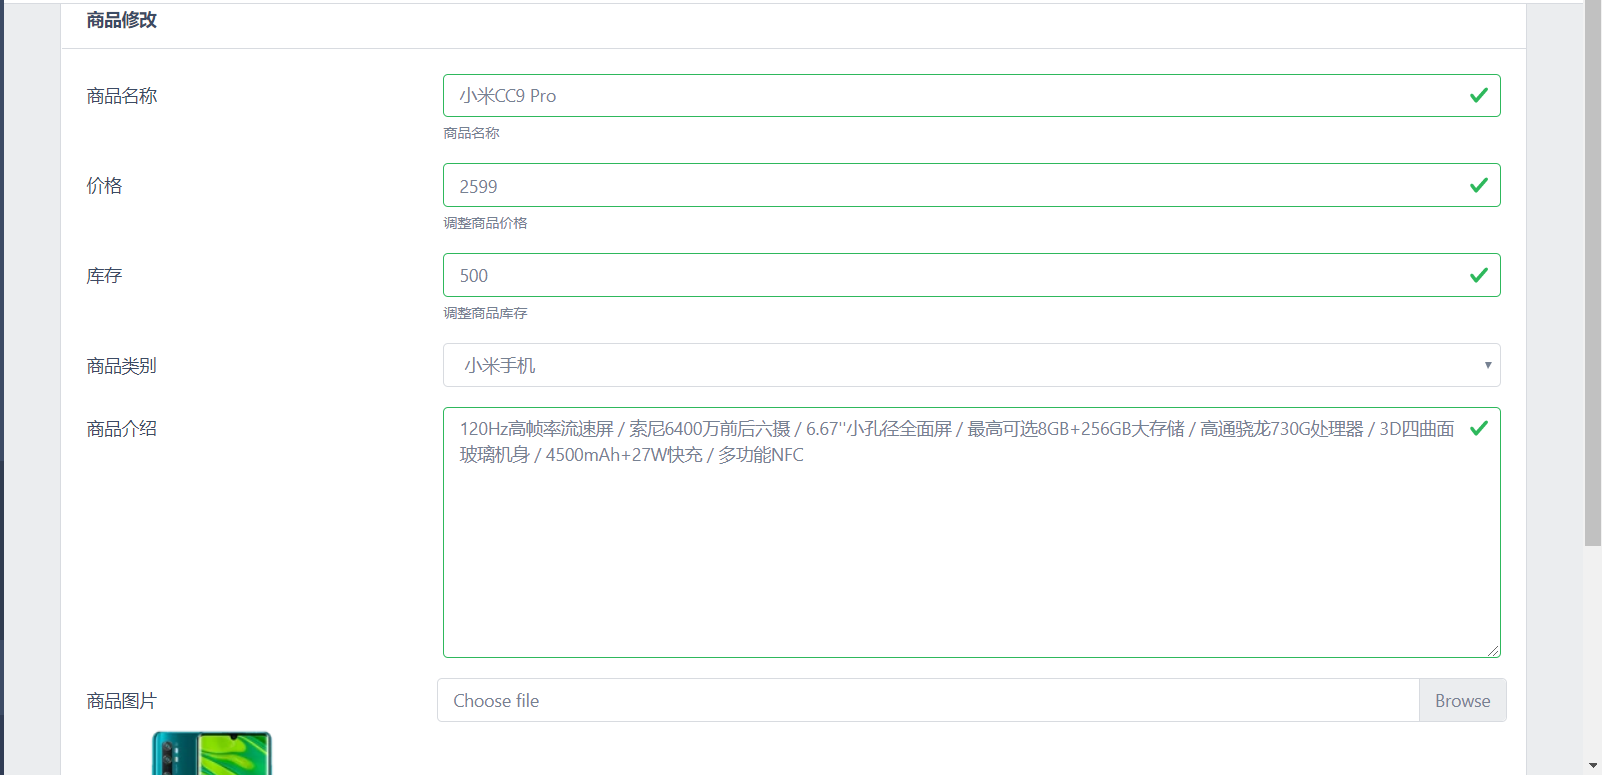The width and height of the screenshot is (1602, 775).
Task: Open the 商品类别 dropdown showing 小米手机
Action: 971,365
